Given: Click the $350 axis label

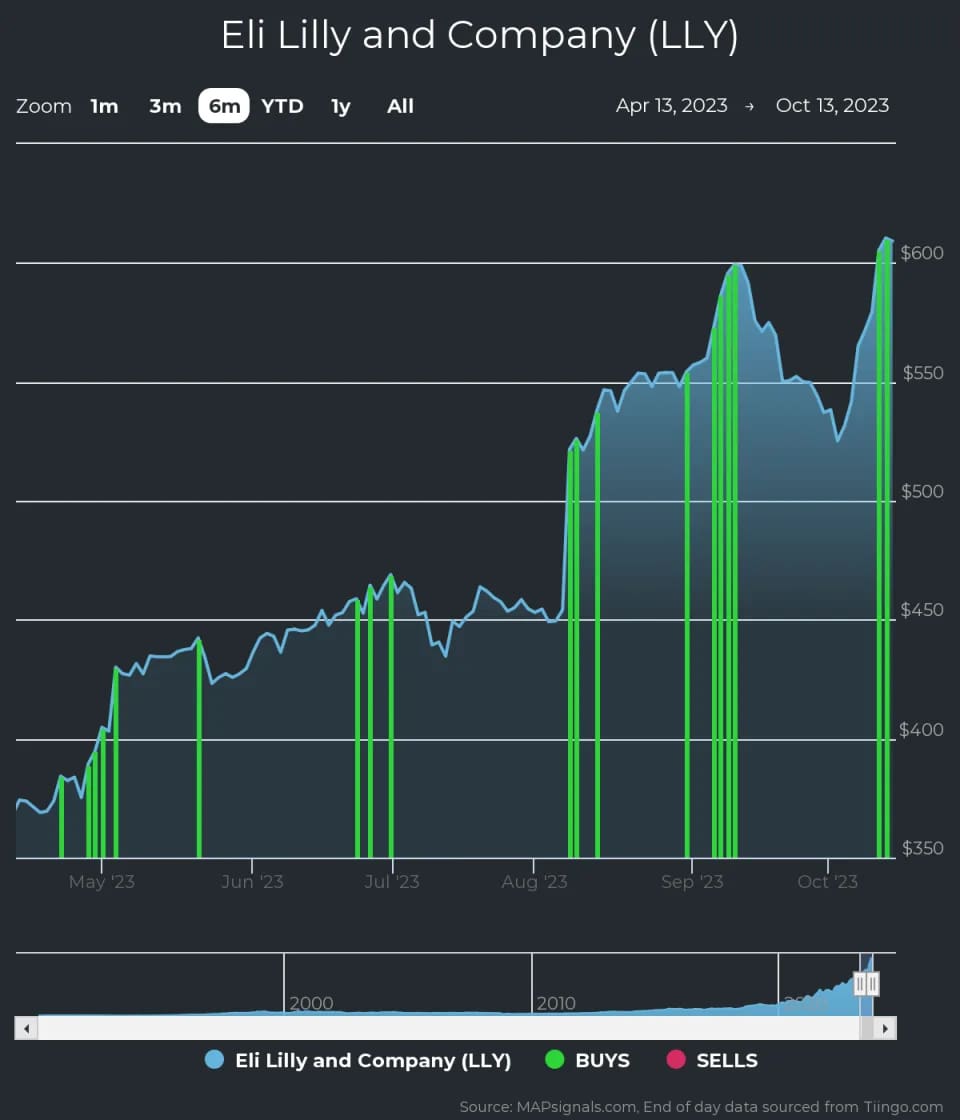Looking at the screenshot, I should [x=923, y=848].
